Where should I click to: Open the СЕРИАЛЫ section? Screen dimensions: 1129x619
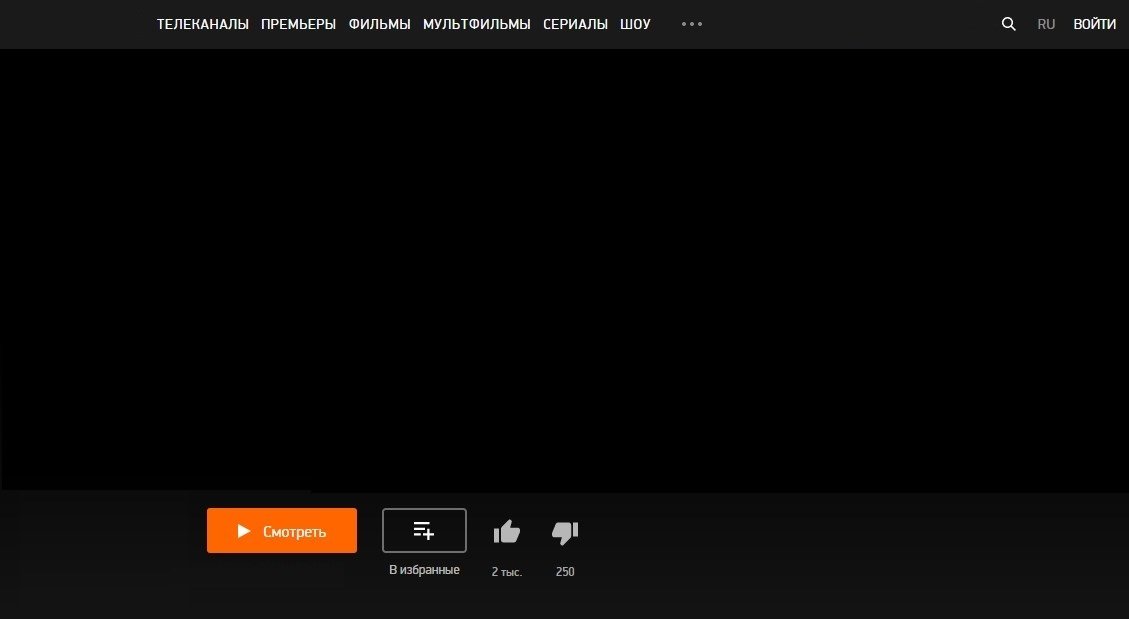tap(575, 24)
